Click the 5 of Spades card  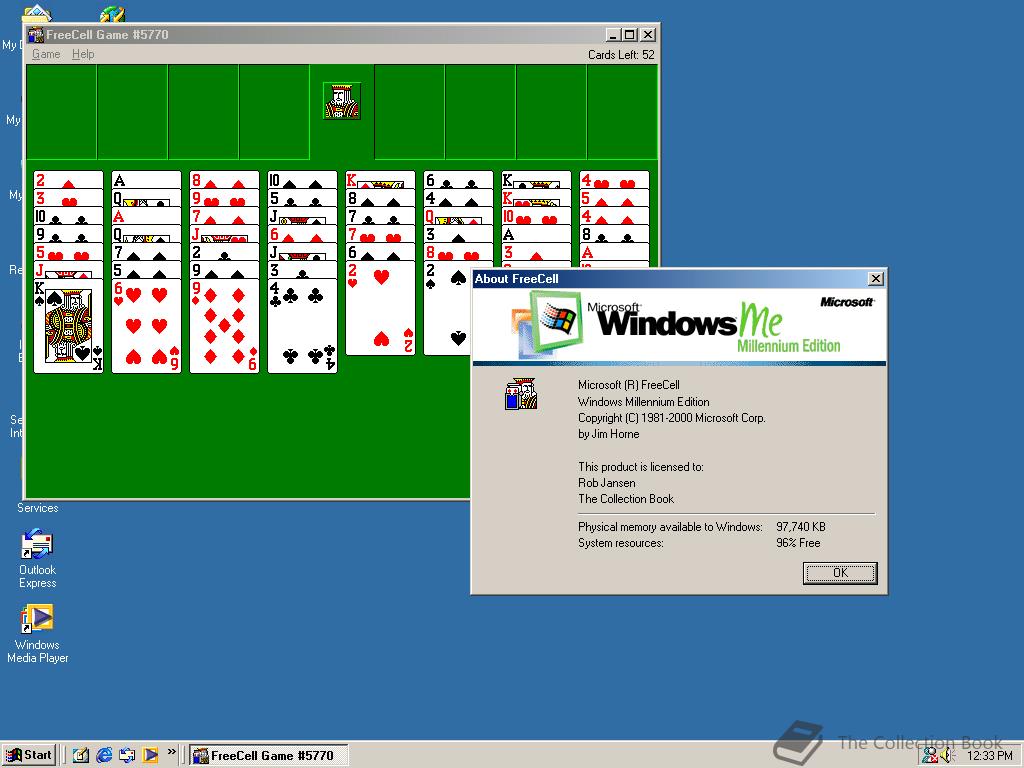(x=146, y=270)
